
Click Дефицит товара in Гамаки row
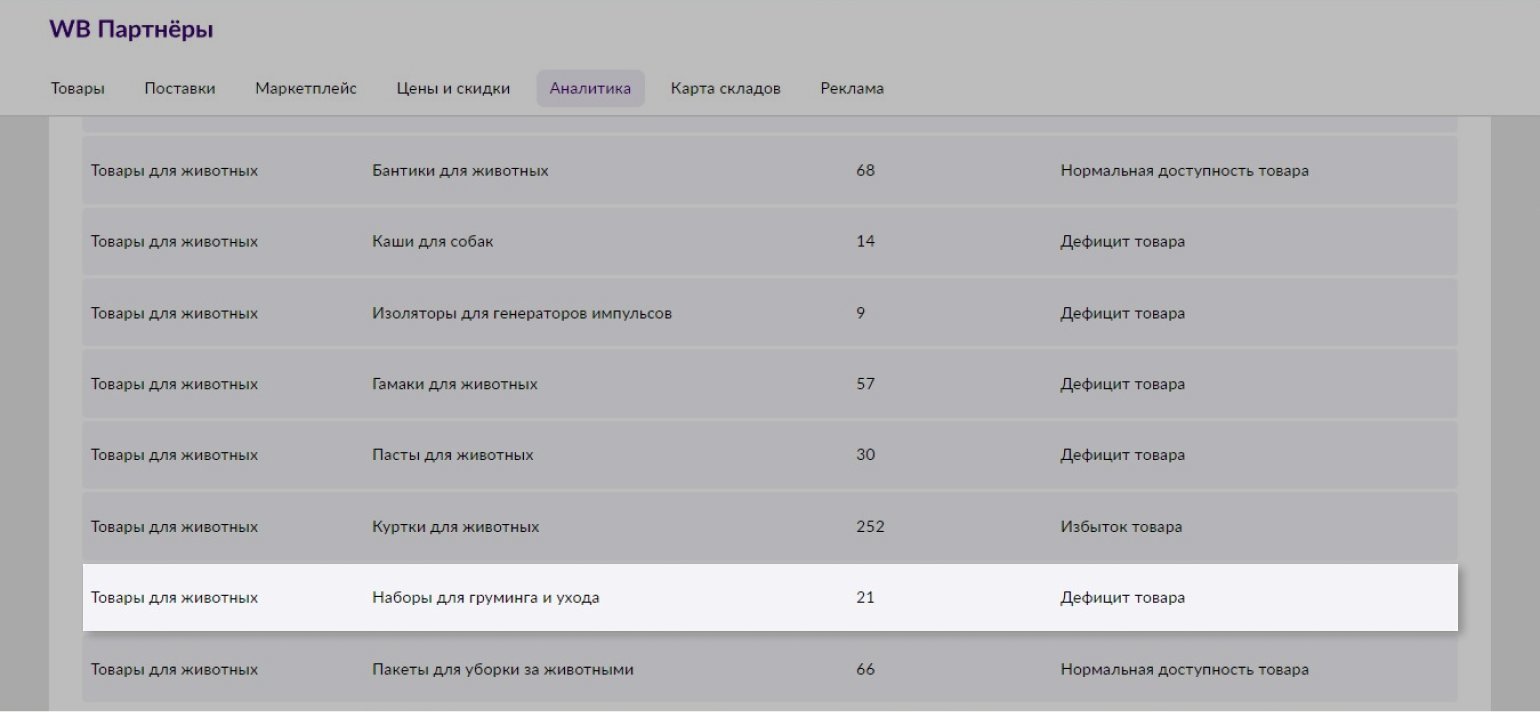[1123, 385]
